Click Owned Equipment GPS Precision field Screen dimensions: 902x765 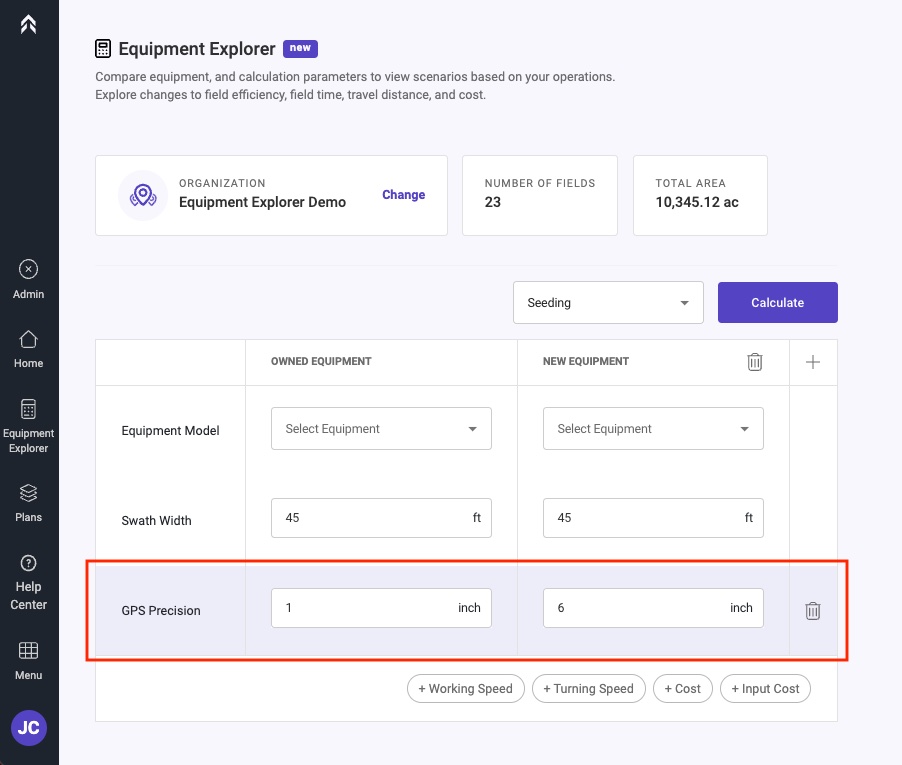coord(381,608)
